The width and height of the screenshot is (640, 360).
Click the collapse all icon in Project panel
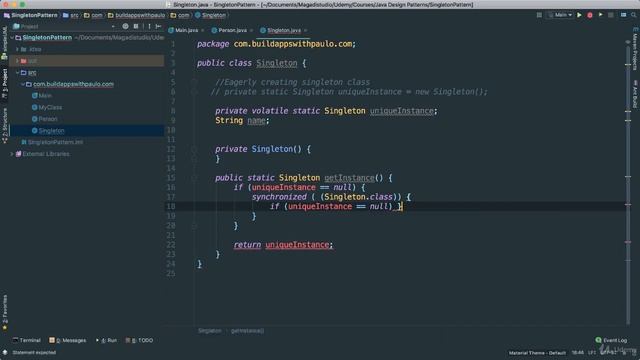pos(136,26)
